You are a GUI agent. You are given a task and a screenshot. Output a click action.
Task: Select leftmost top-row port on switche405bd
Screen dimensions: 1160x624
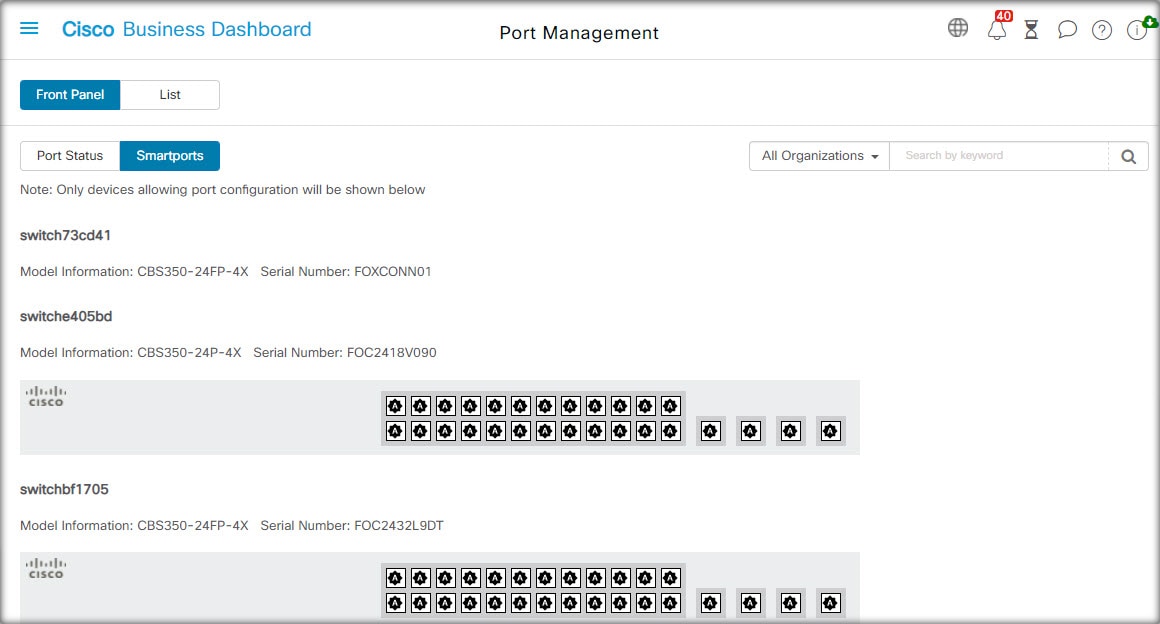[x=396, y=406]
